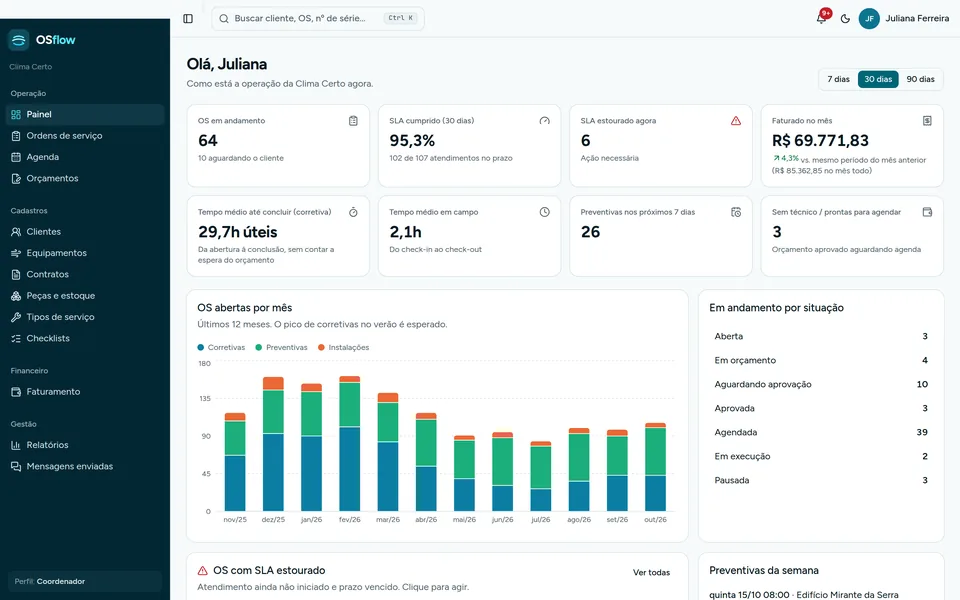Screen dimensions: 960x600
Task: Click the Ver todas link
Action: pos(651,572)
